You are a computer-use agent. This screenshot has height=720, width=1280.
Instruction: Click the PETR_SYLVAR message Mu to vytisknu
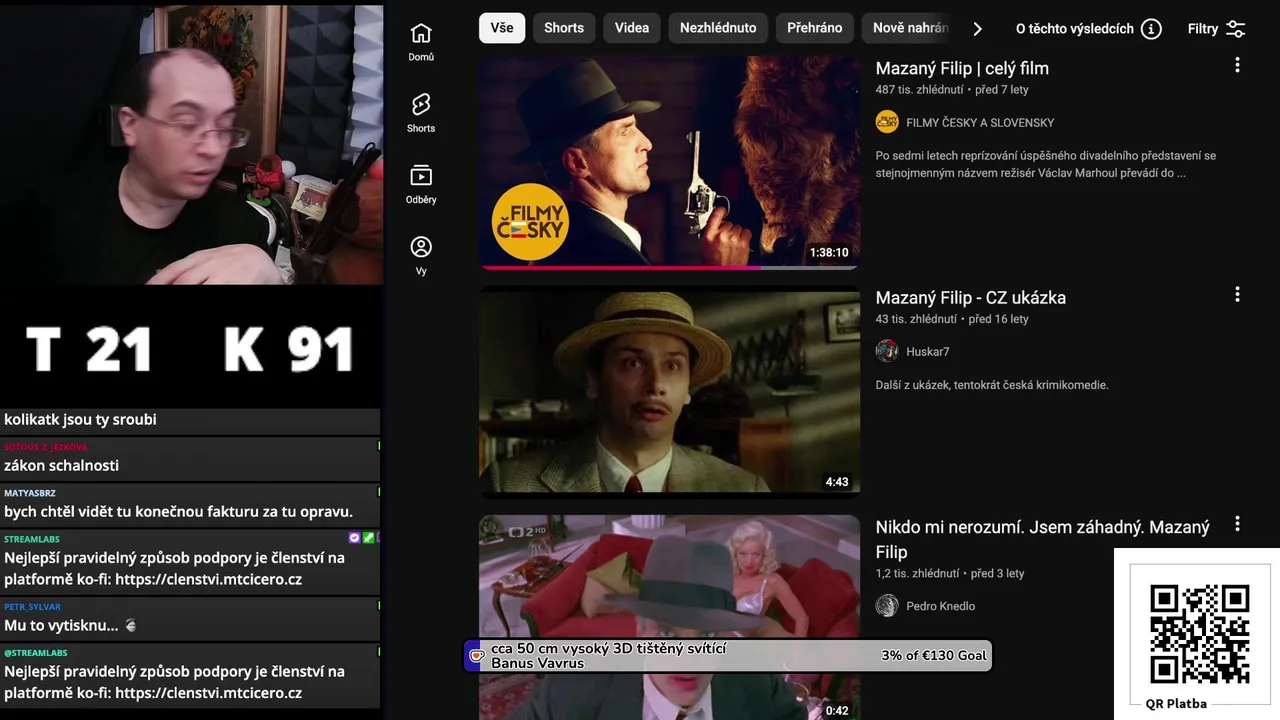pyautogui.click(x=190, y=618)
